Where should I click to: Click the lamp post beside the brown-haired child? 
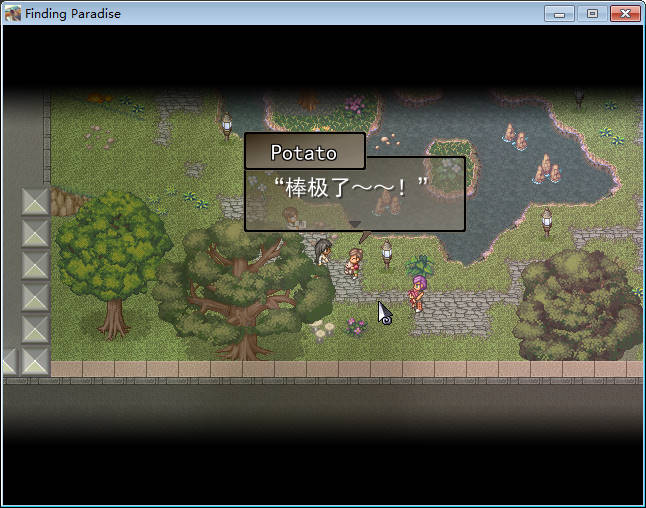386,255
